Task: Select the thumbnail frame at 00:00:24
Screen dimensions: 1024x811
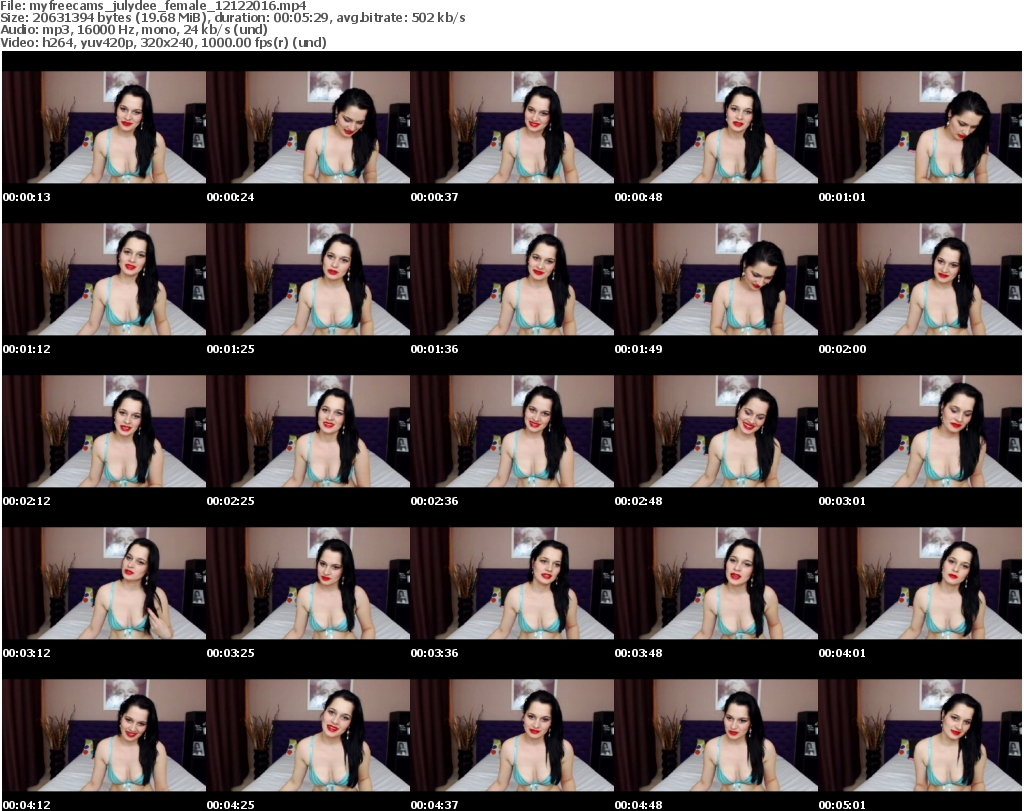Action: 308,127
